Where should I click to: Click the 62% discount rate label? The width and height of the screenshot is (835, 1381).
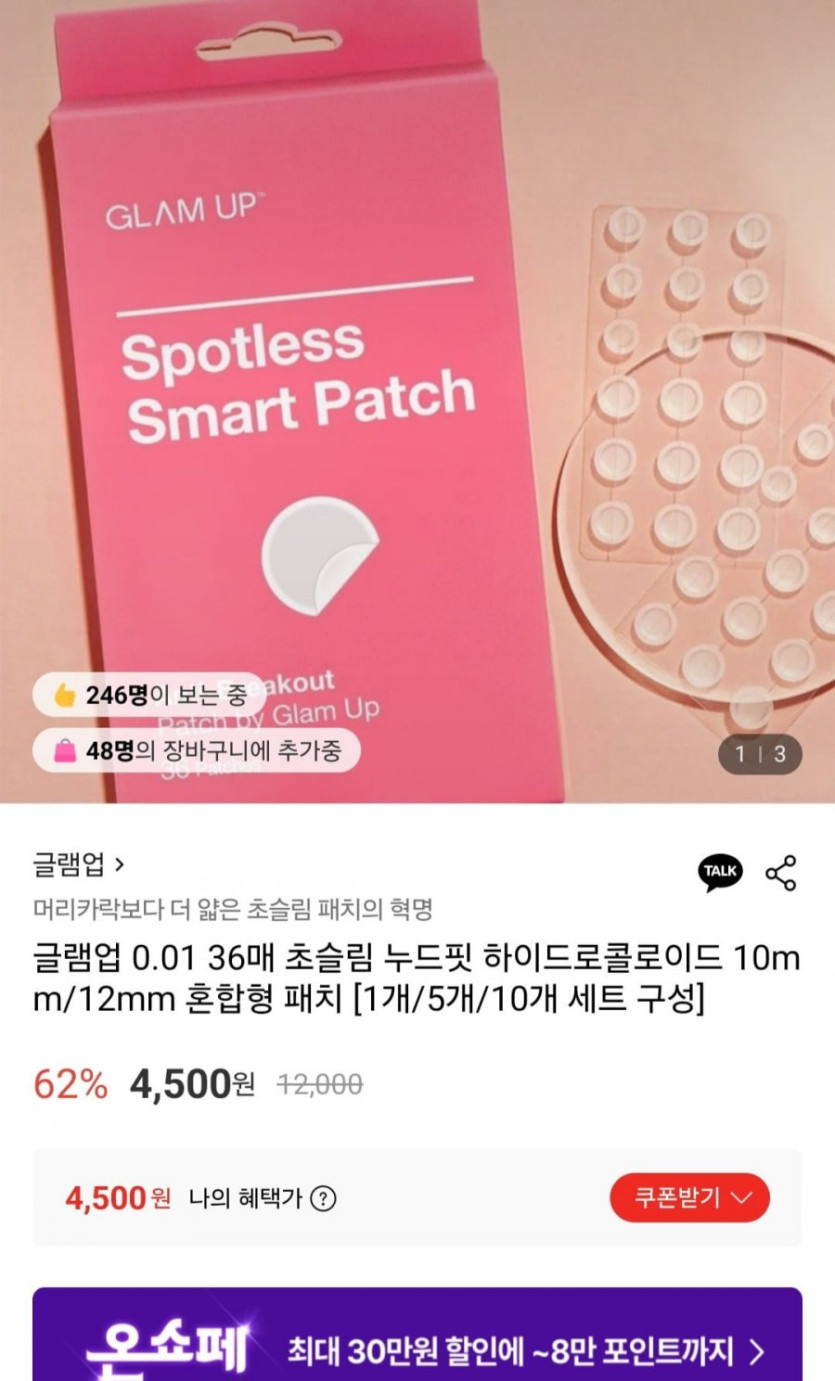pyautogui.click(x=71, y=1084)
